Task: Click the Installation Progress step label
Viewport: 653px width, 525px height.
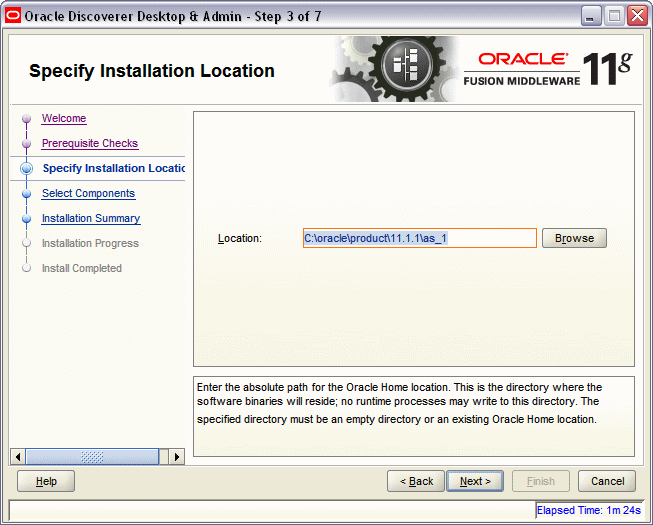Action: (90, 243)
